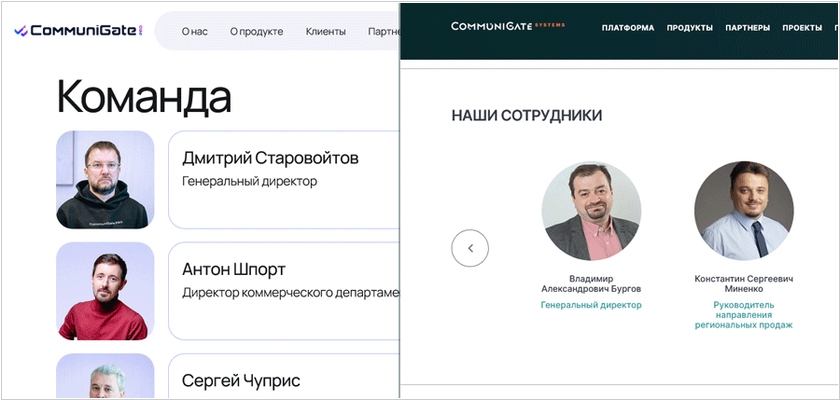This screenshot has height=400, width=840.
Task: Select 'Генеральный директор' under Дмитрий Старовойтов
Action: coord(250,182)
